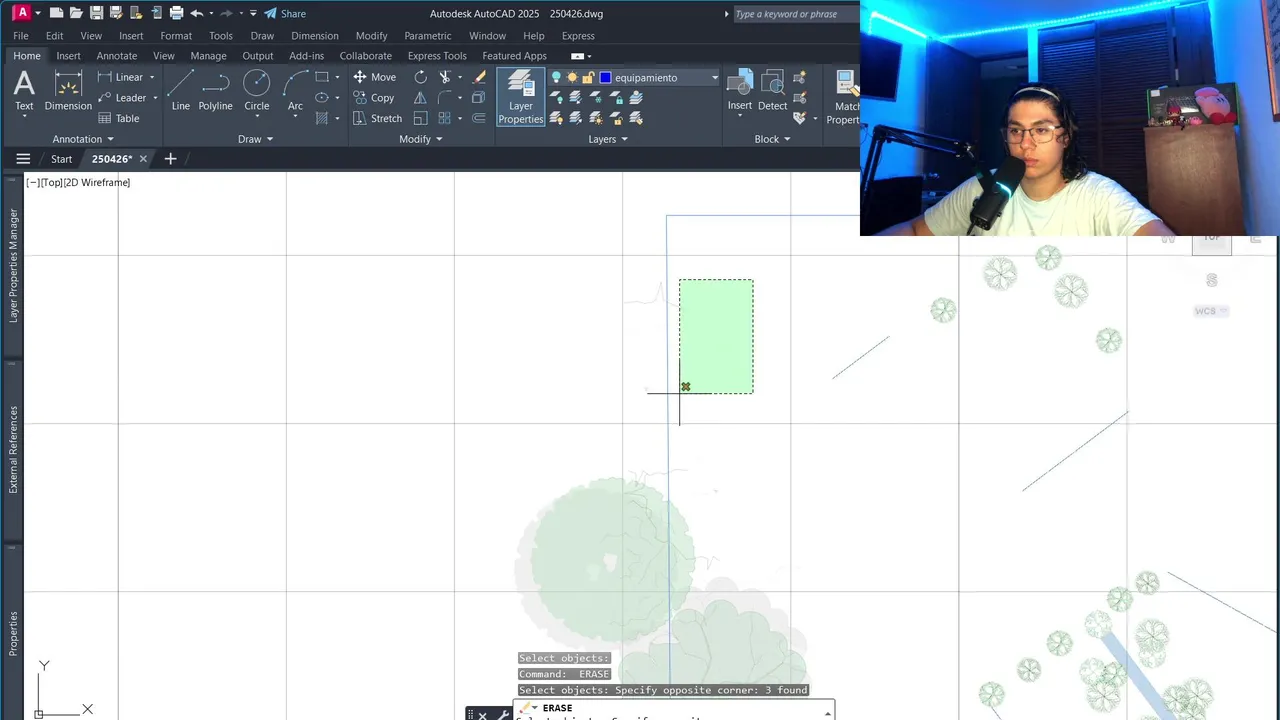Open Layer Properties manager button
Screen dimensions: 1280x720
click(x=521, y=97)
